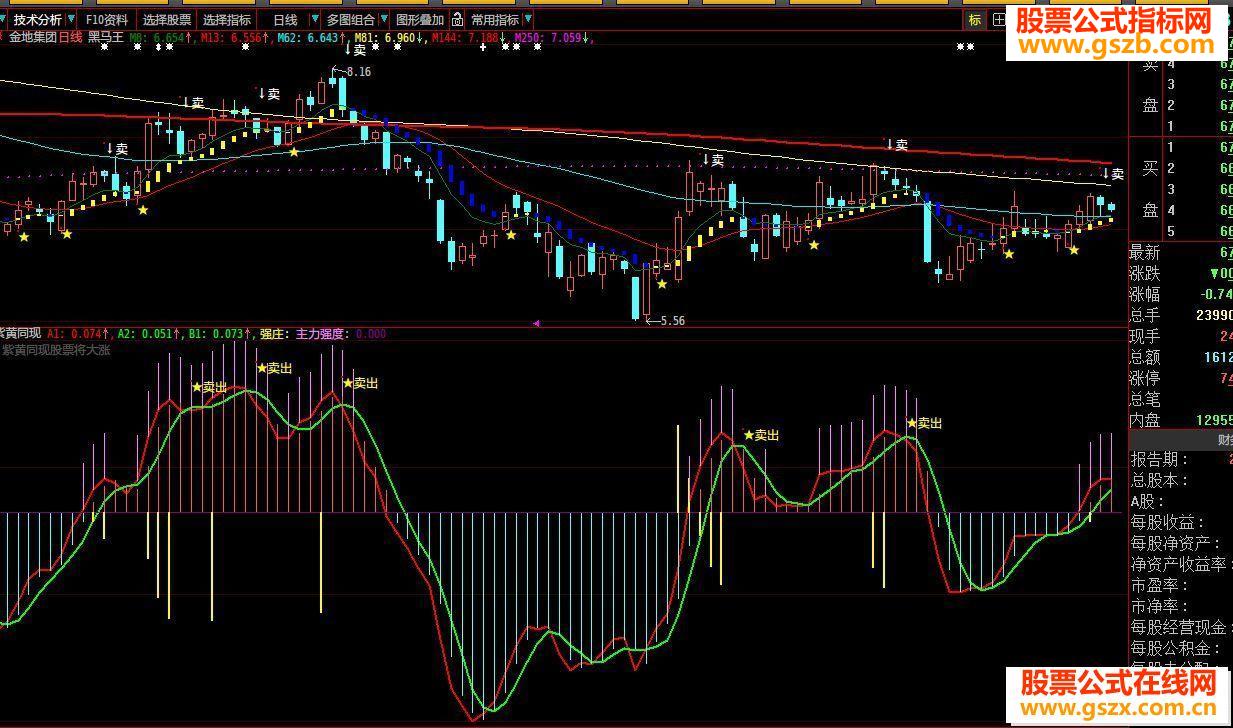Click the 涨停 limit-up row
Image resolution: width=1233 pixels, height=728 pixels.
coord(1181,378)
